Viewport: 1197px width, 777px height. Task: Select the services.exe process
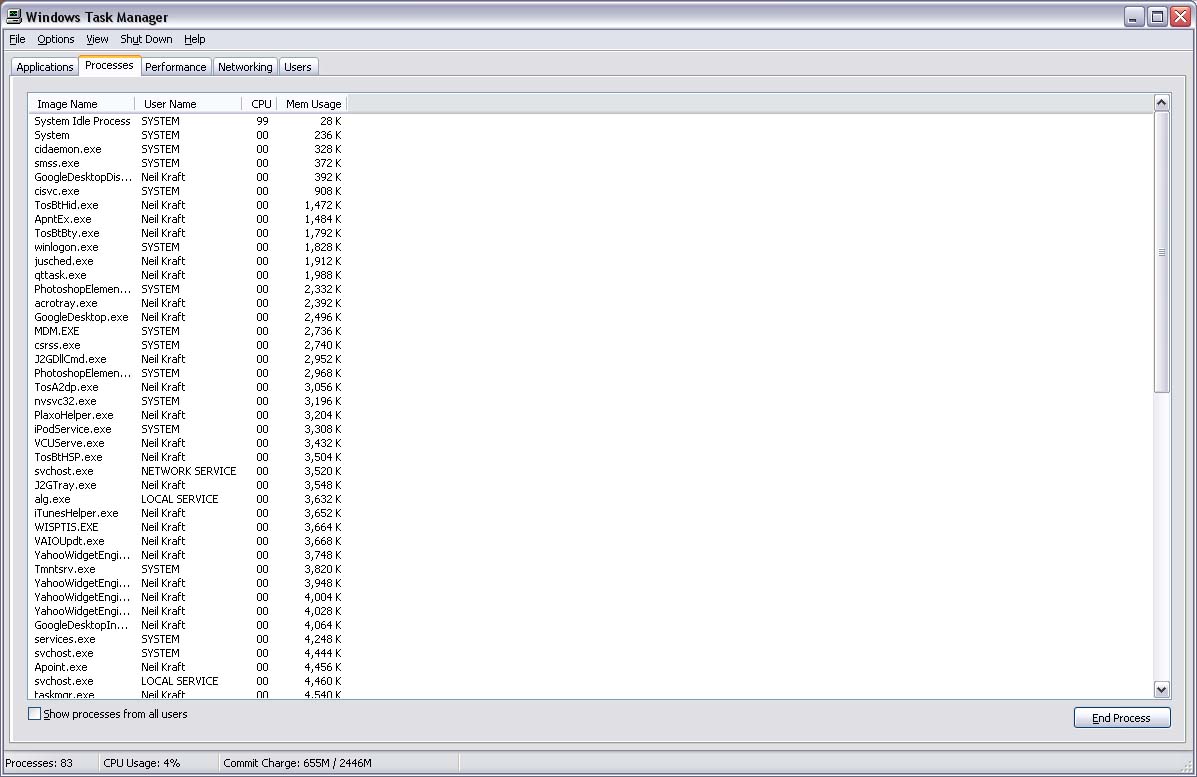[188, 639]
